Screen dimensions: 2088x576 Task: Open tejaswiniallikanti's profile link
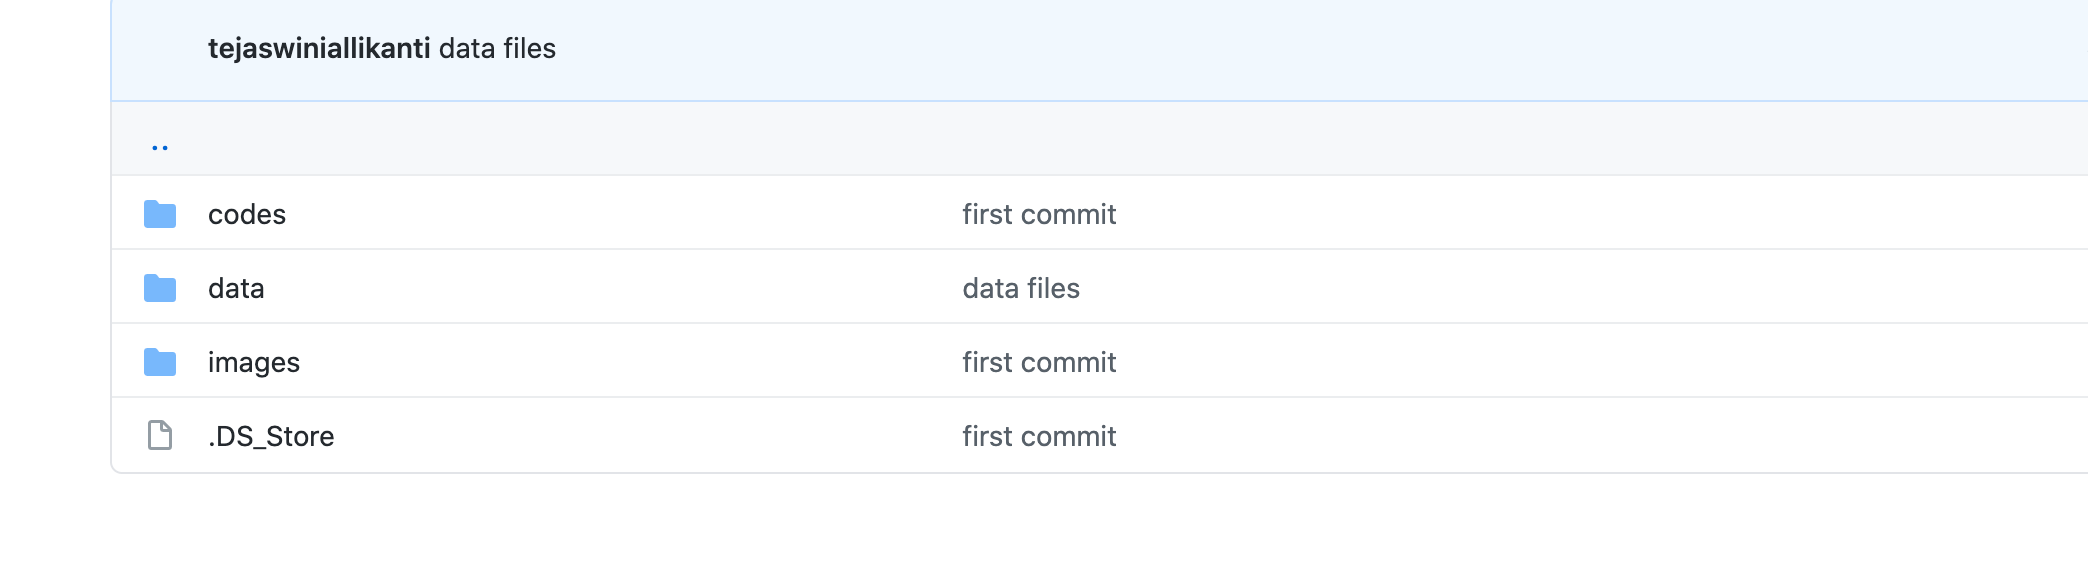(x=319, y=48)
